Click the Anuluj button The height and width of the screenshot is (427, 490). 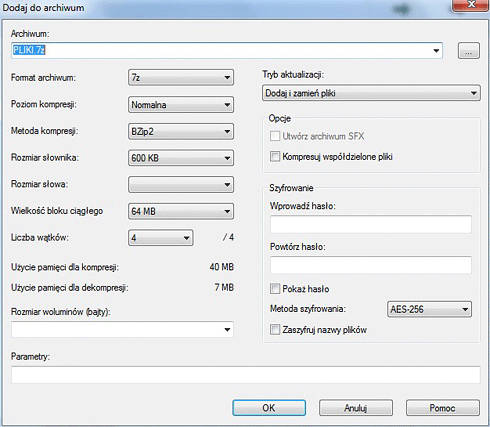click(x=356, y=408)
